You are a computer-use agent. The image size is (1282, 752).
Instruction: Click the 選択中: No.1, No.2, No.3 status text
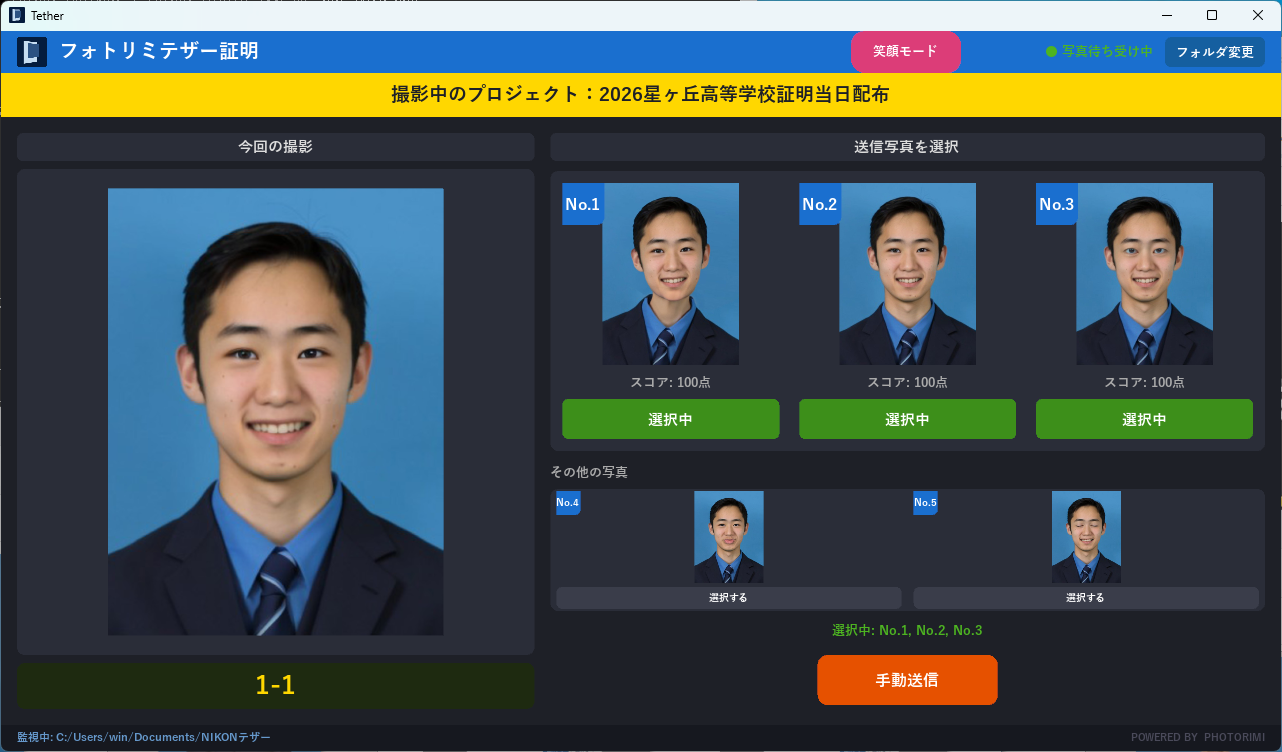click(907, 631)
